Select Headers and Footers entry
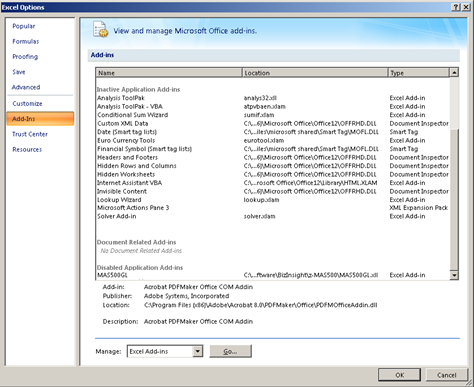 272,158
